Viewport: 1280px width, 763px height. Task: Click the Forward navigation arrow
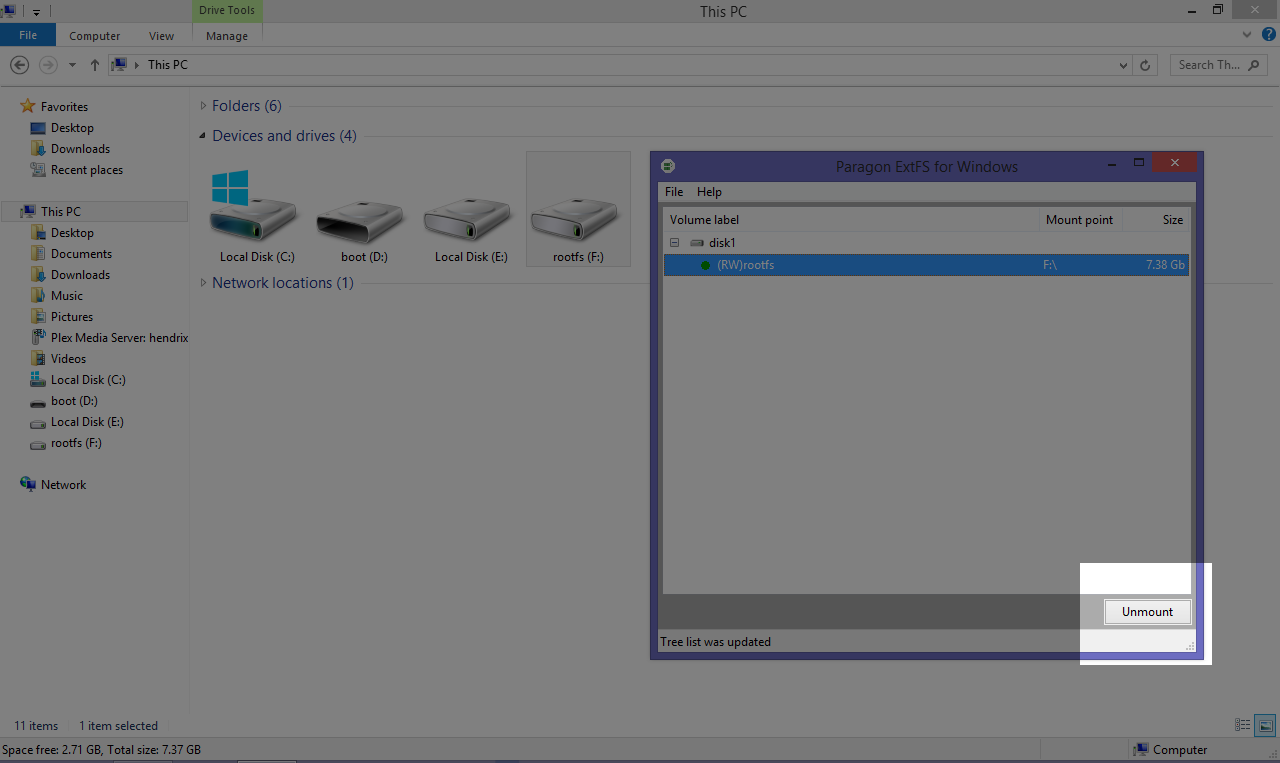point(47,65)
